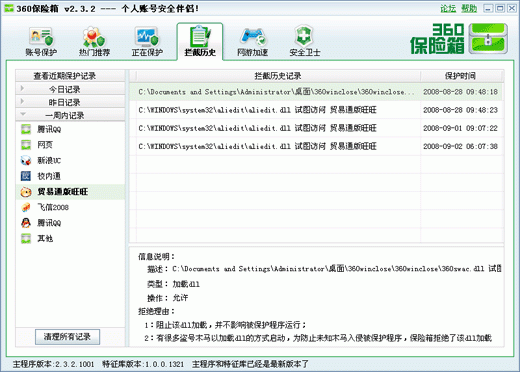520x372 pixels.
Task: Open the 论坛 forum link
Action: 448,8
